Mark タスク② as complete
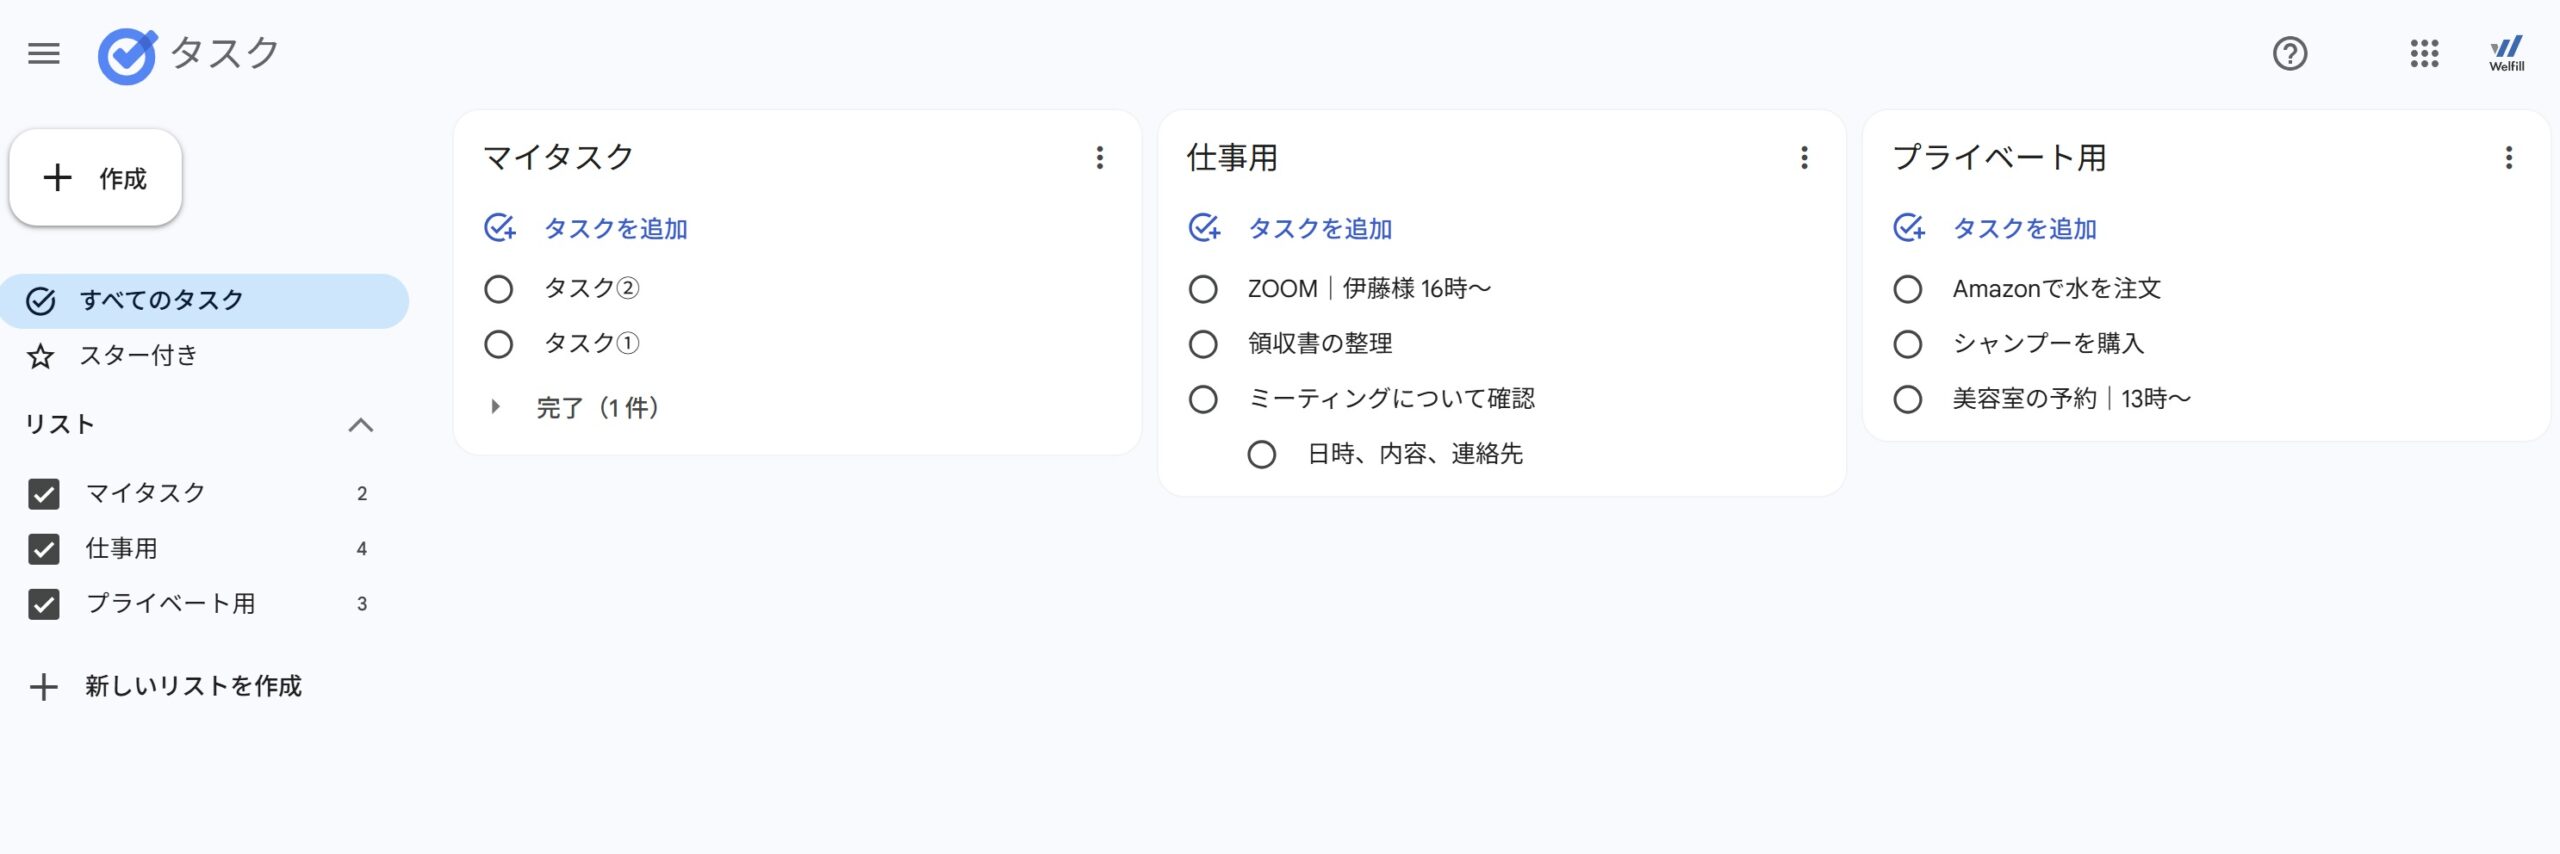 point(498,290)
